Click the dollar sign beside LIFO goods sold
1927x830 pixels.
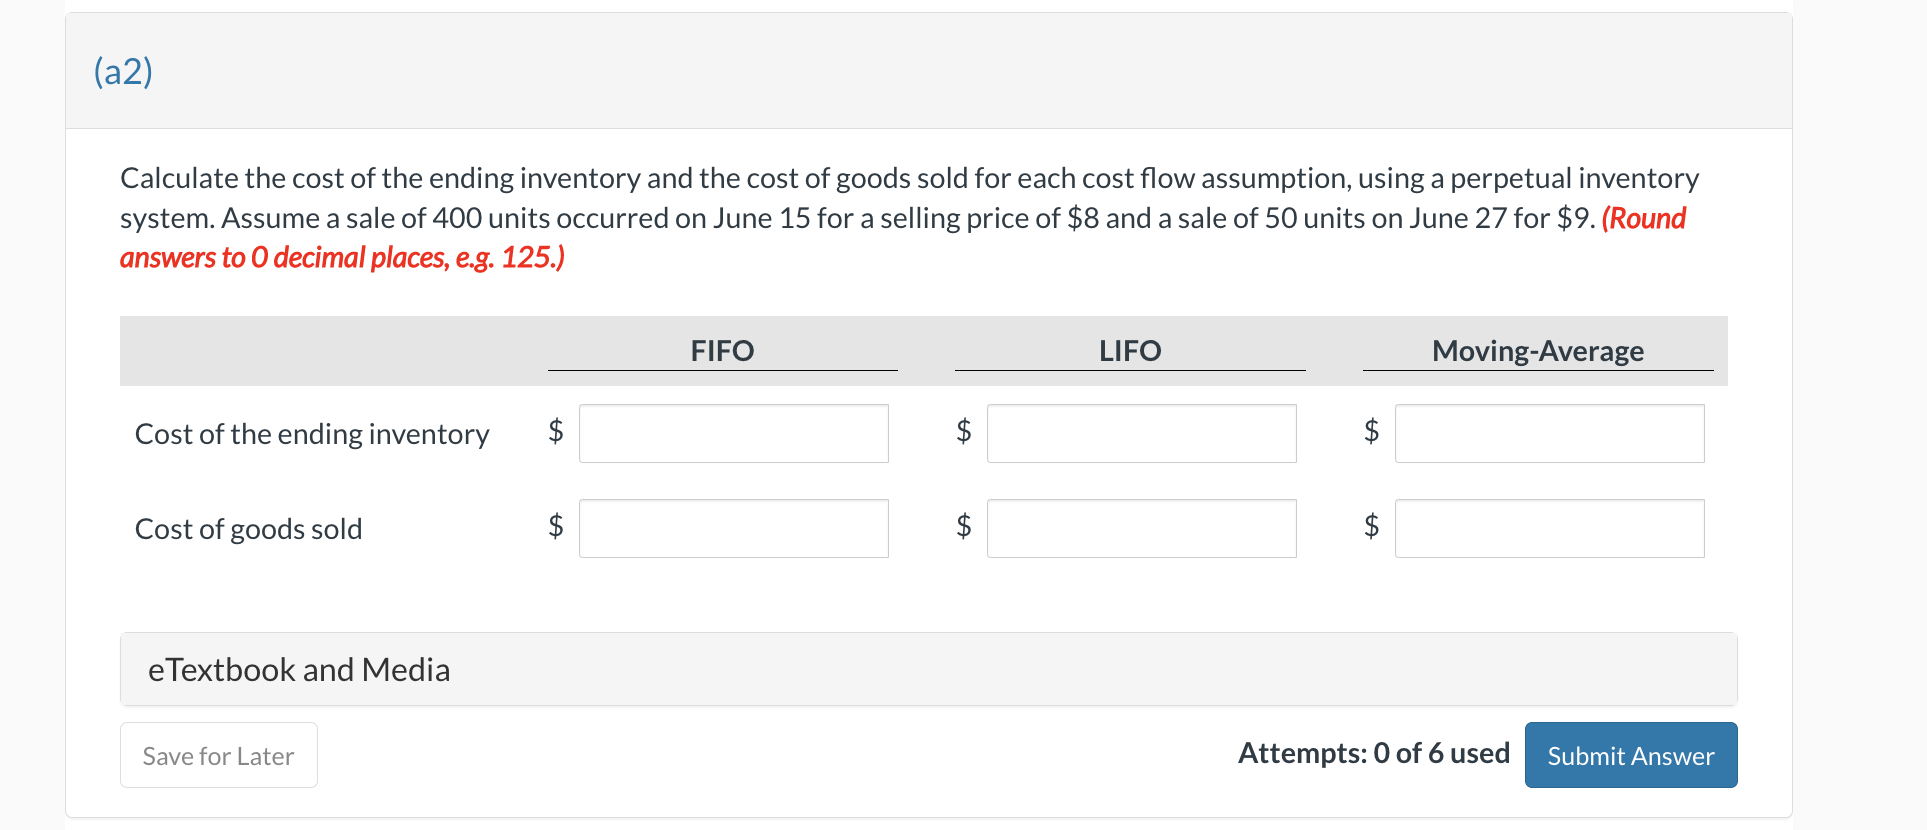coord(963,527)
